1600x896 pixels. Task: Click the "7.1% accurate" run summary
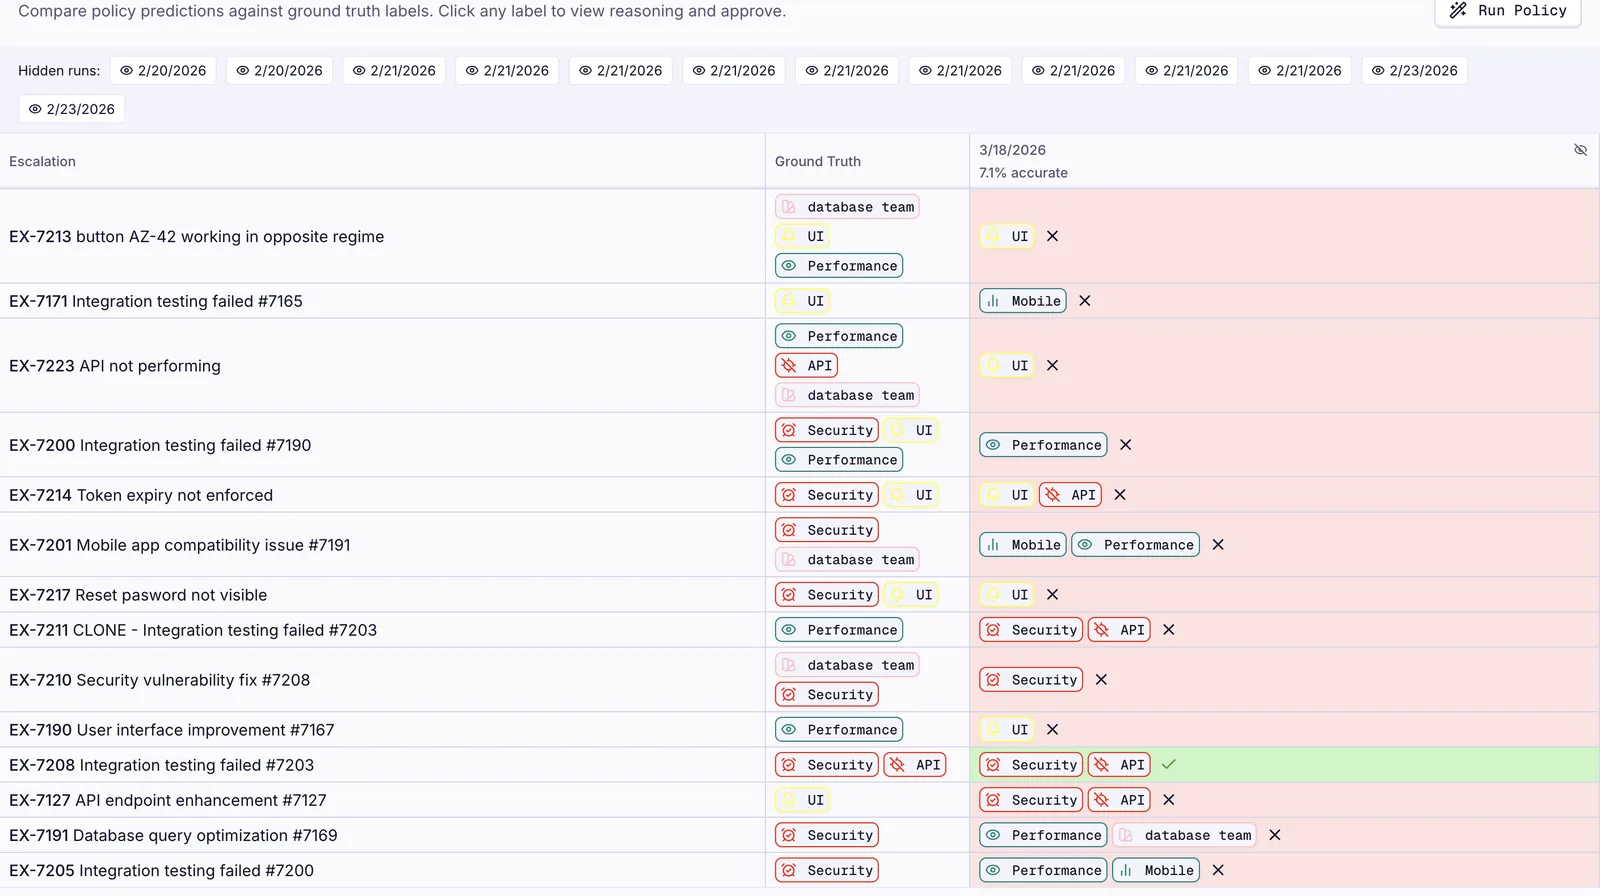point(1023,173)
